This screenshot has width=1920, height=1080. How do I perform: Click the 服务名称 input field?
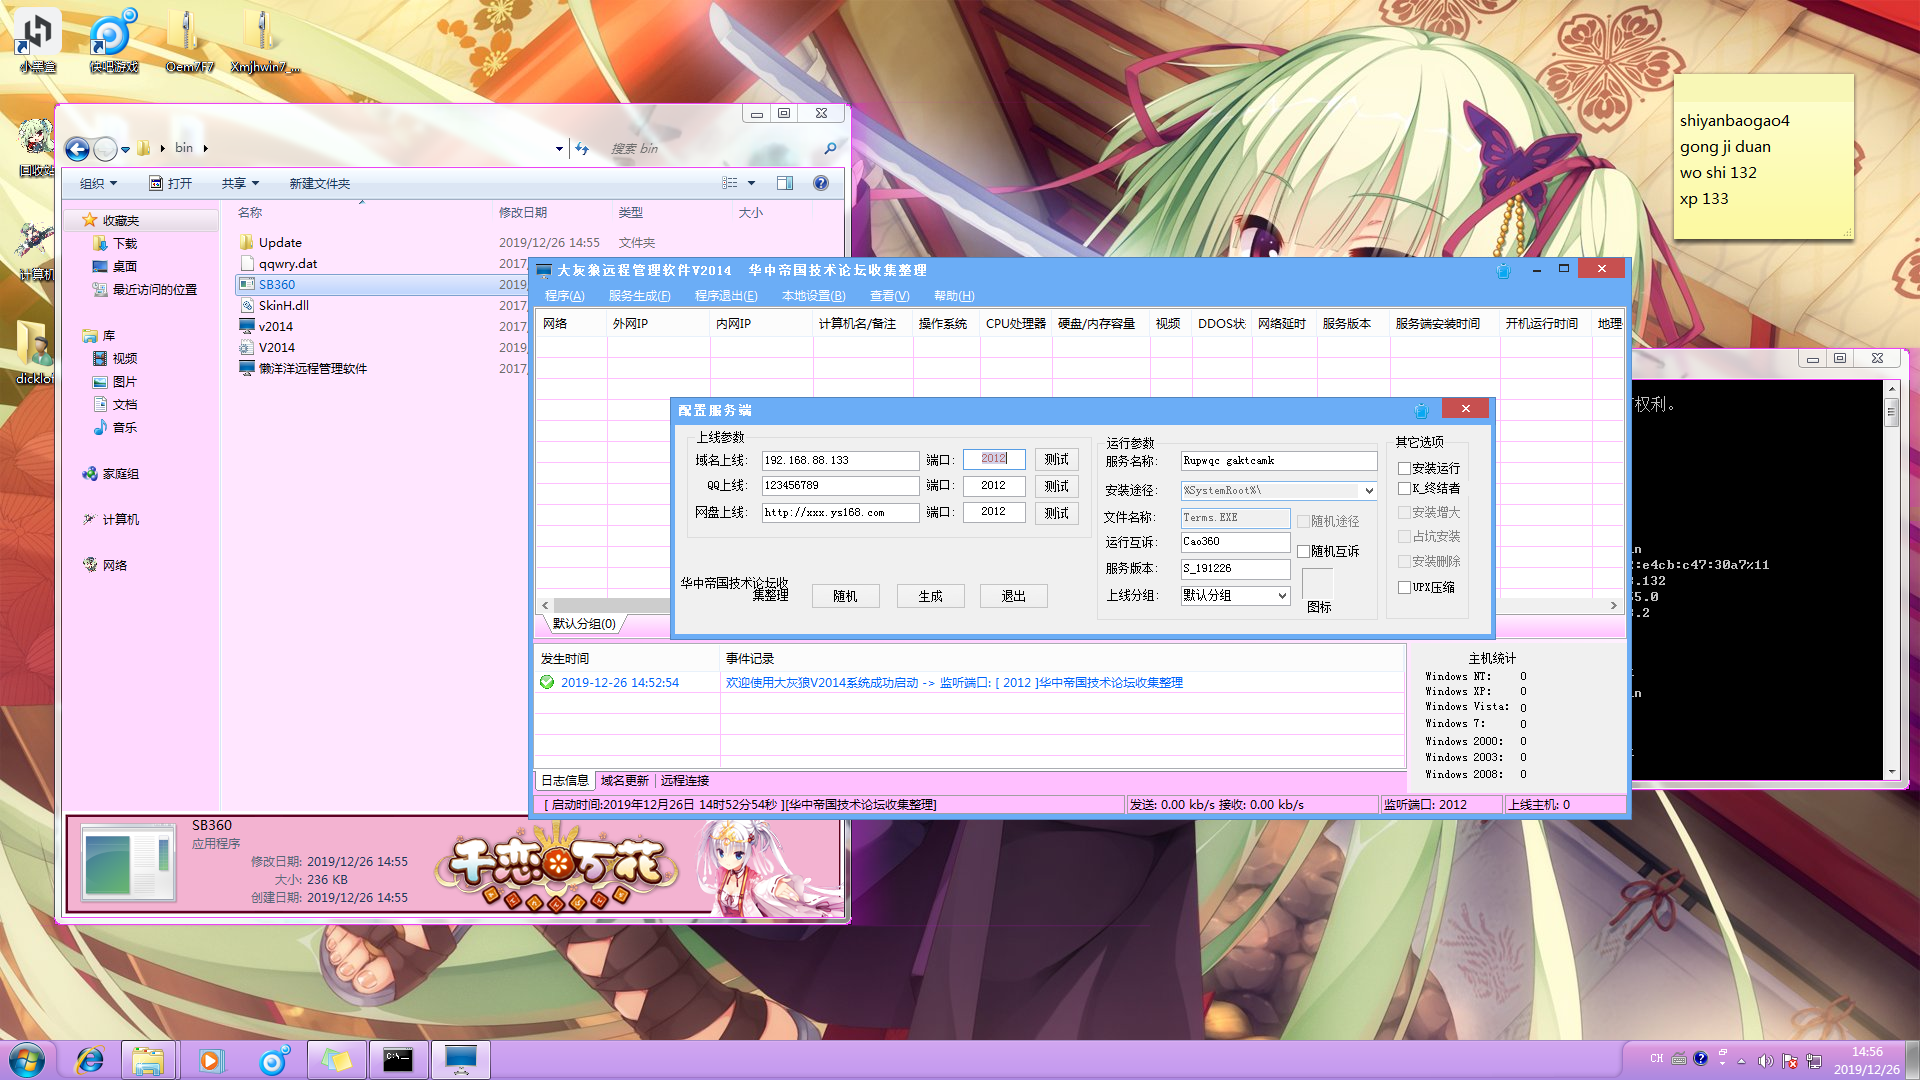coord(1277,461)
